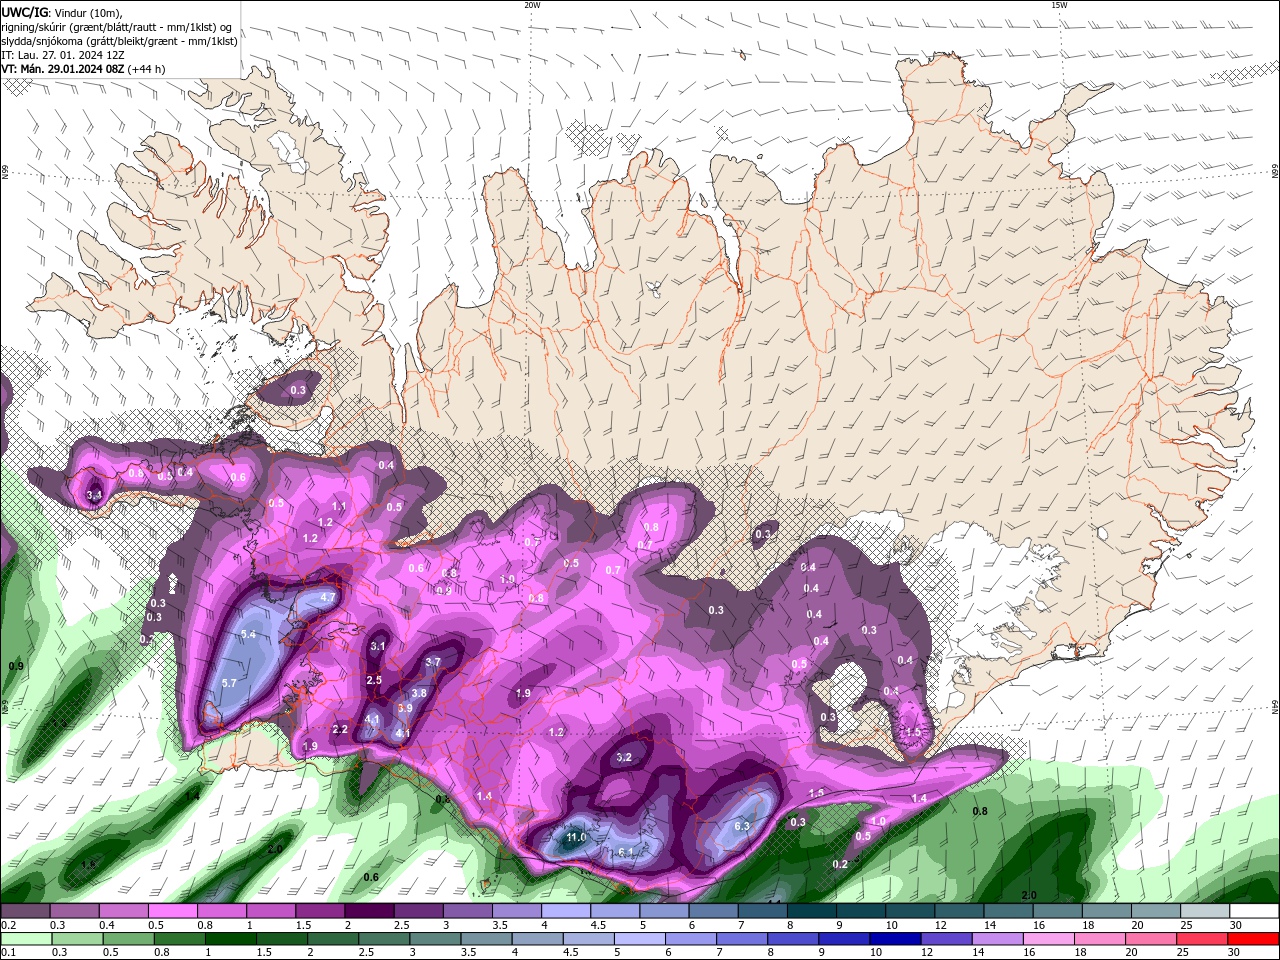Viewport: 1280px width, 960px height.
Task: Click the 20W longitude label at top
Action: coord(532,5)
